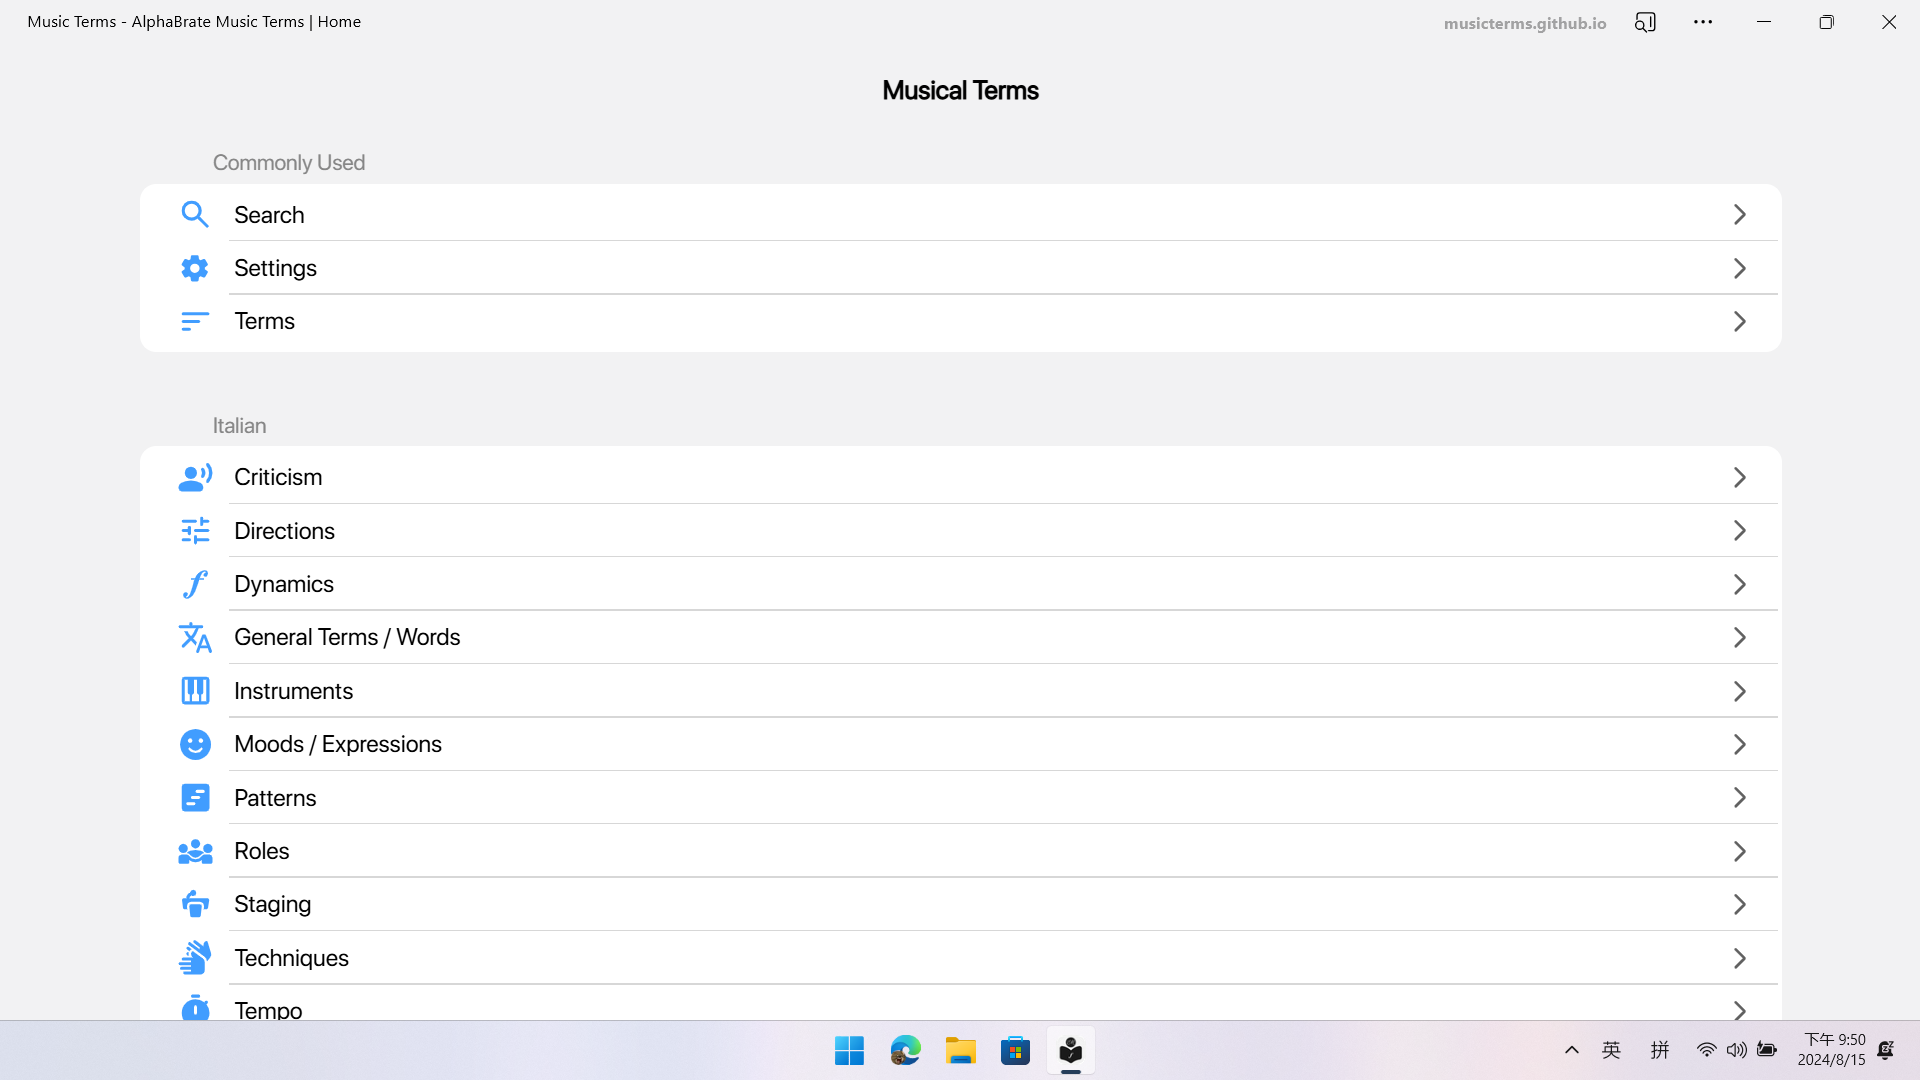Click the Dynamics forte icon
Image resolution: width=1920 pixels, height=1080 pixels.
click(195, 584)
